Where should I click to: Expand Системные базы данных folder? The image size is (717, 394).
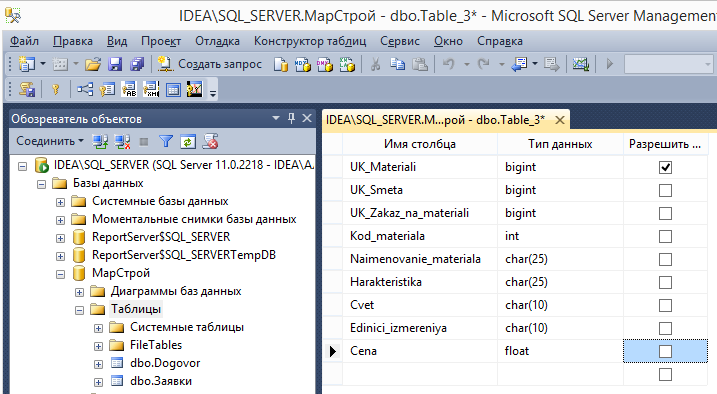coord(60,202)
